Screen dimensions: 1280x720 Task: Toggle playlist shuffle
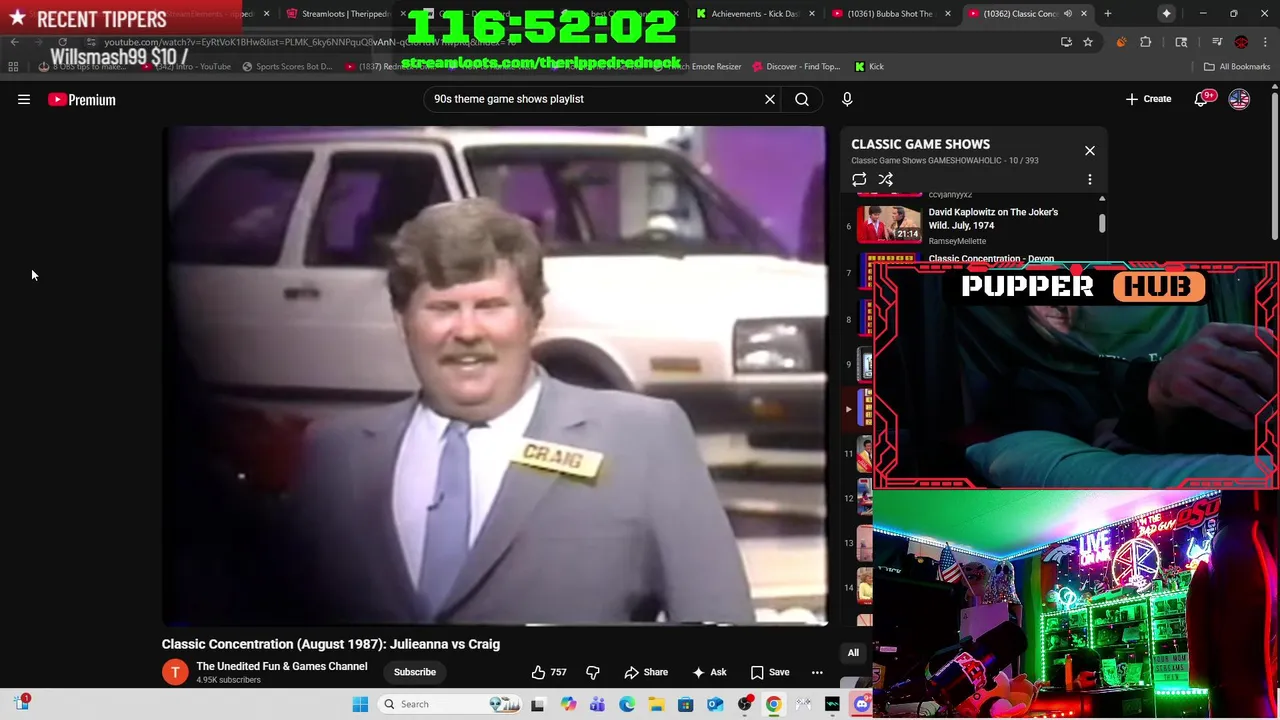(x=886, y=180)
